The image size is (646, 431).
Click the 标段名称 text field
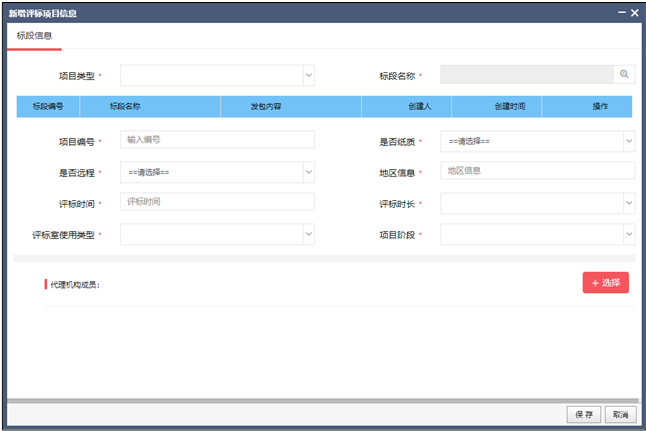coord(526,75)
